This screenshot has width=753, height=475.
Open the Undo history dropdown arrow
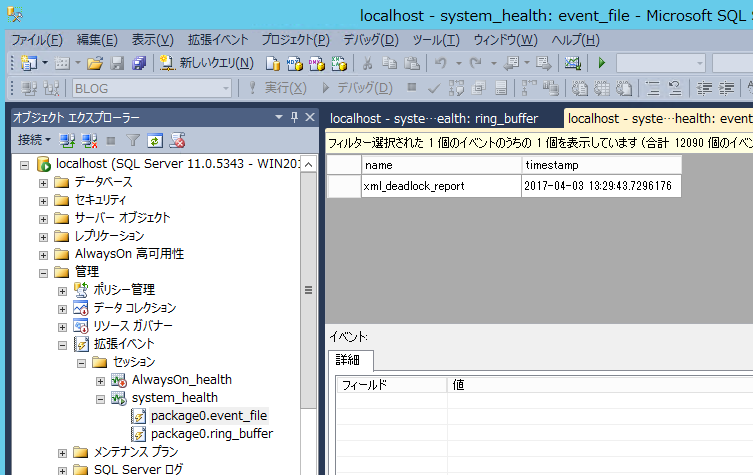pyautogui.click(x=459, y=63)
